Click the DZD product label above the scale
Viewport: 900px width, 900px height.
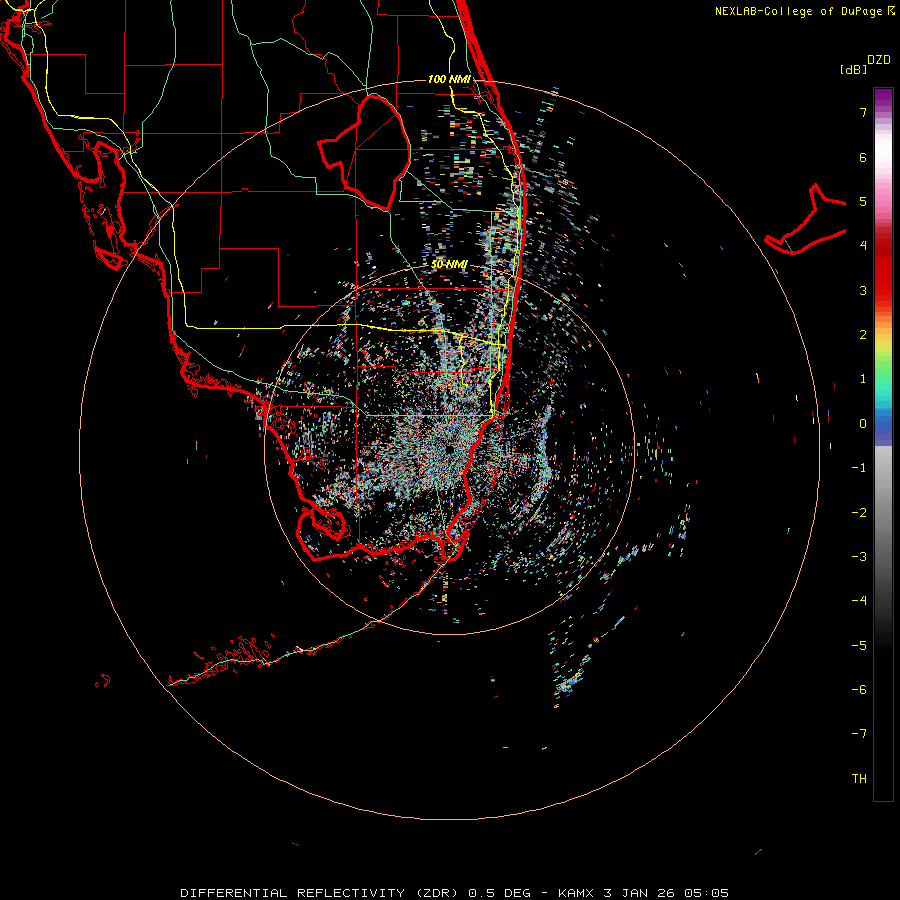tap(879, 60)
